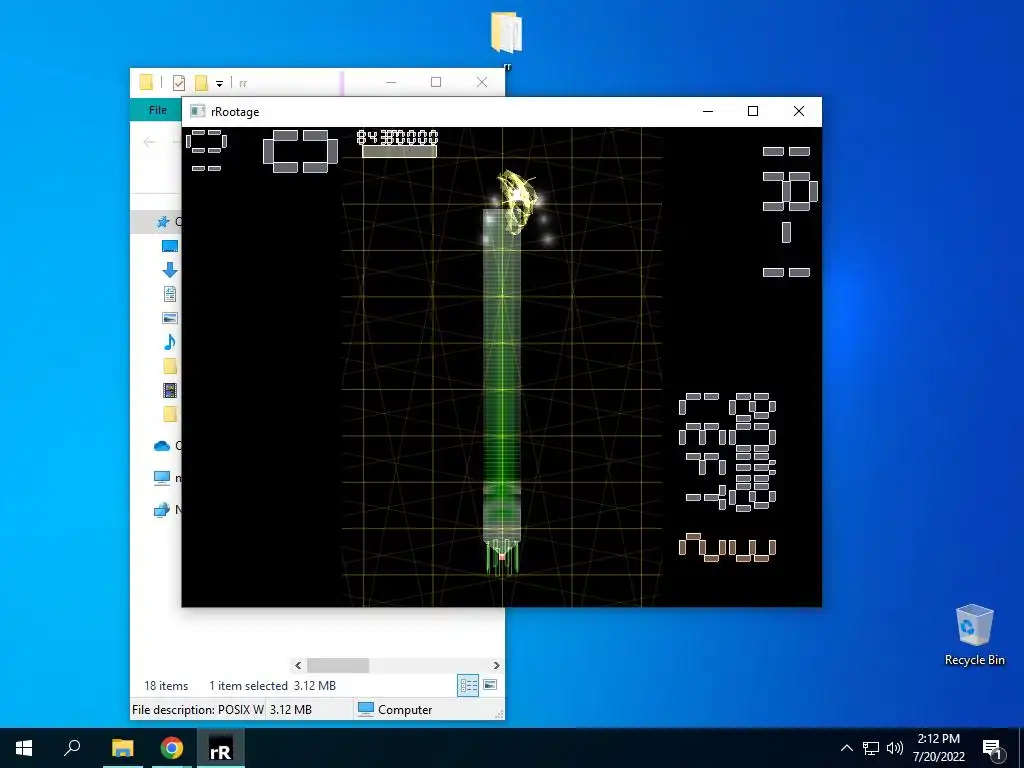The height and width of the screenshot is (768, 1024).
Task: Switch Explorer to the large icons view
Action: pyautogui.click(x=490, y=685)
